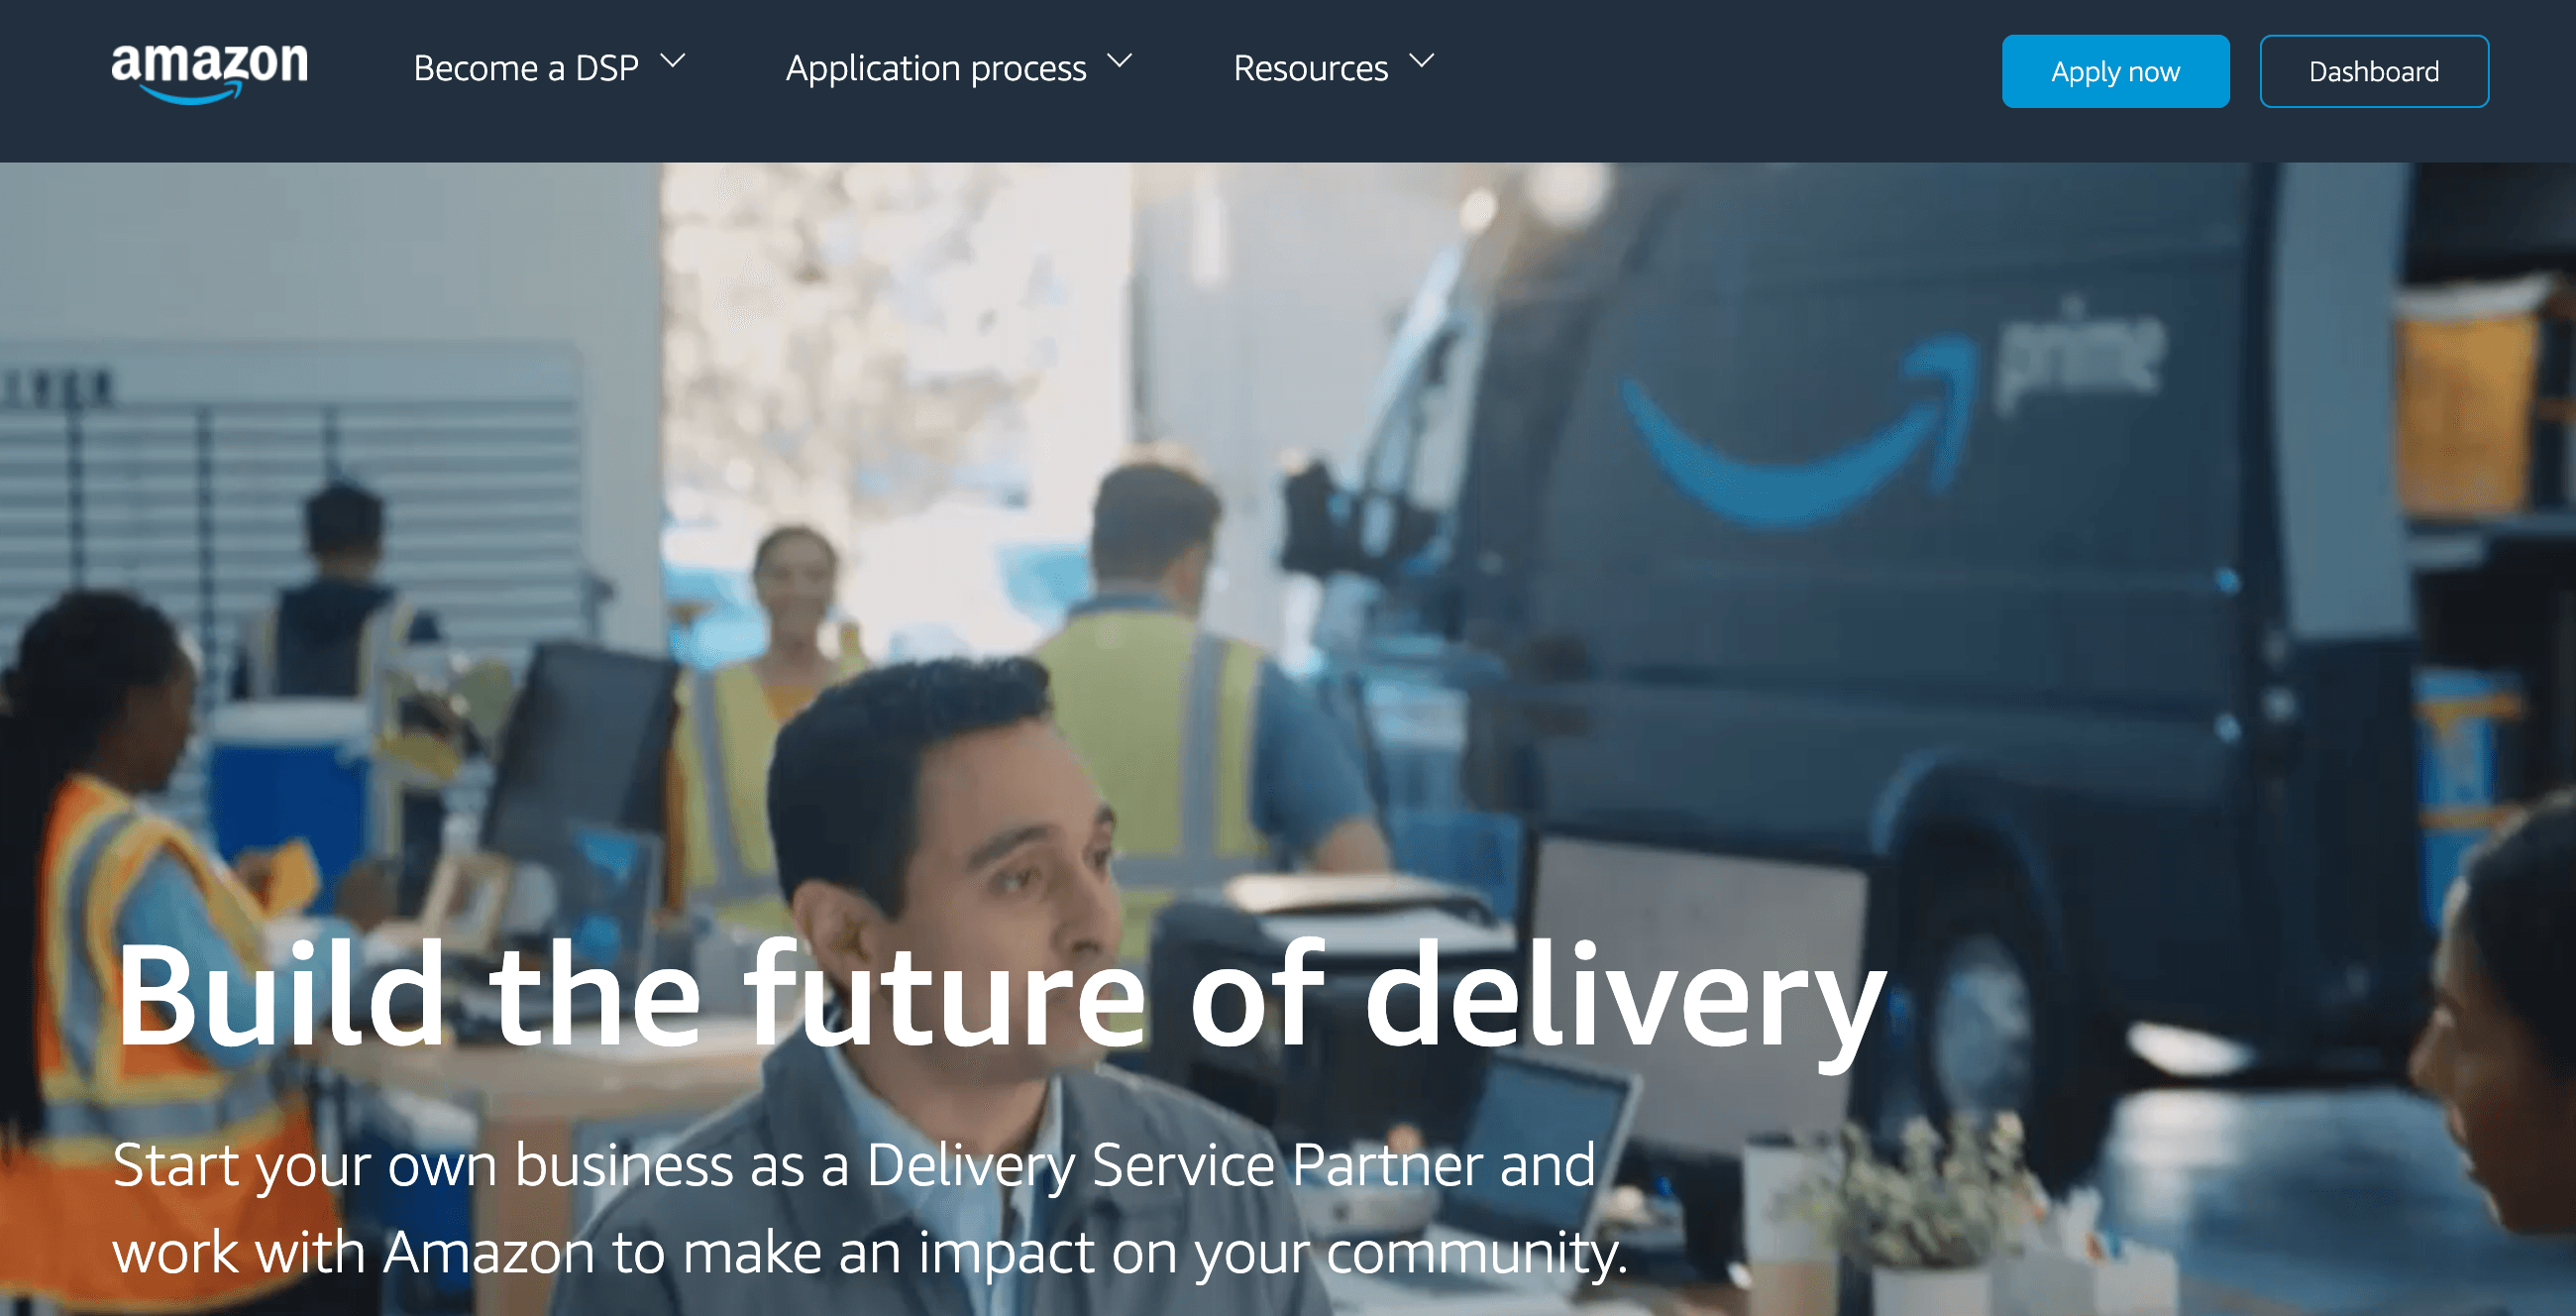Image resolution: width=2576 pixels, height=1316 pixels.
Task: Expand the chevron beside Application process
Action: 1120,61
